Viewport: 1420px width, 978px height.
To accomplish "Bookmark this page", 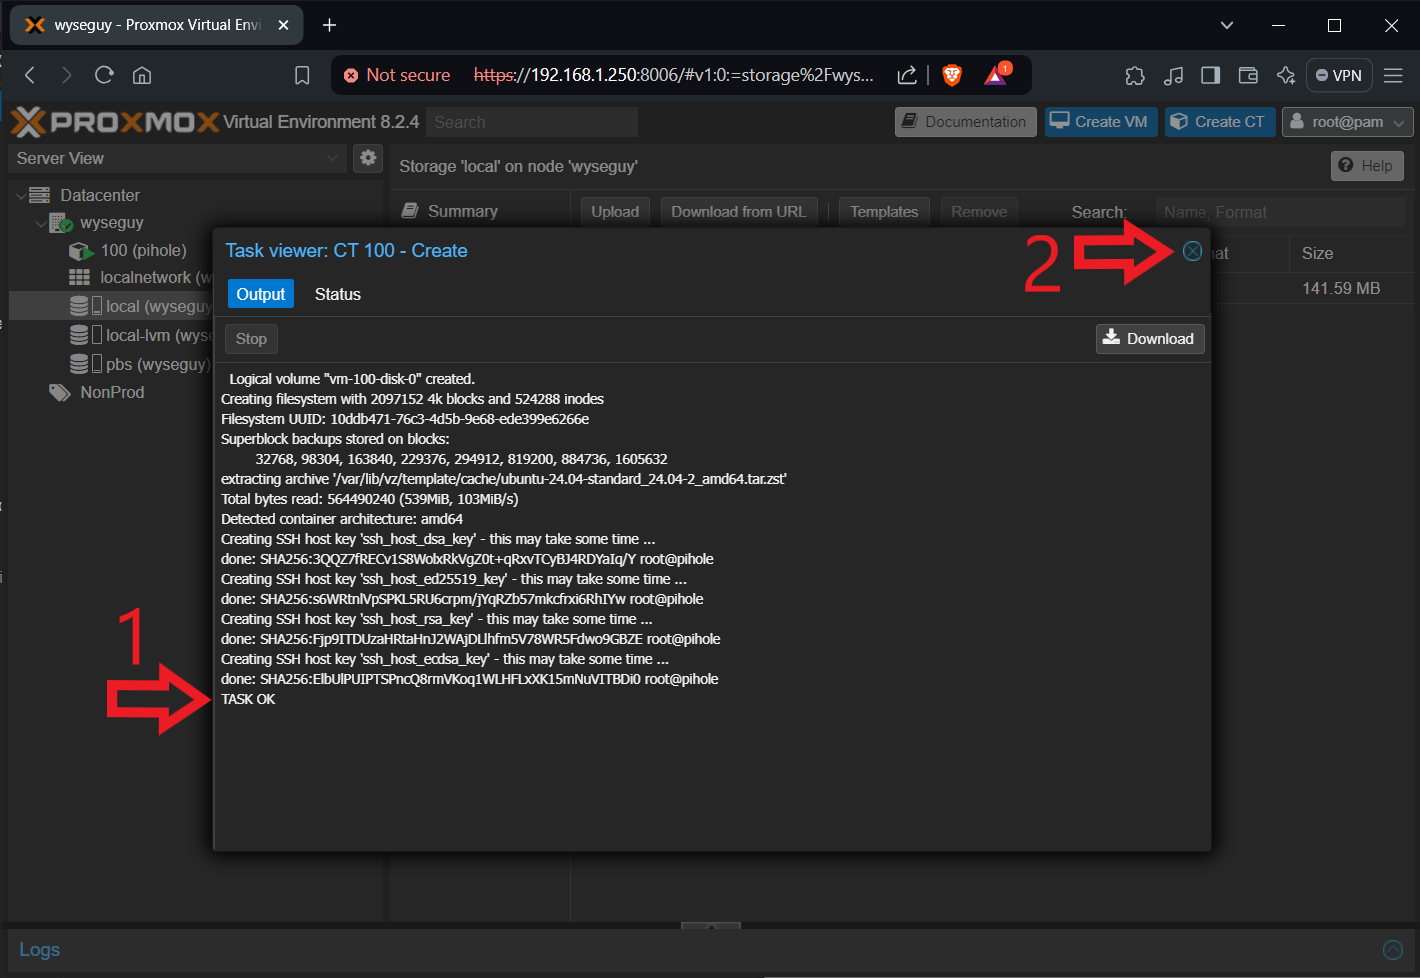I will click(x=302, y=75).
